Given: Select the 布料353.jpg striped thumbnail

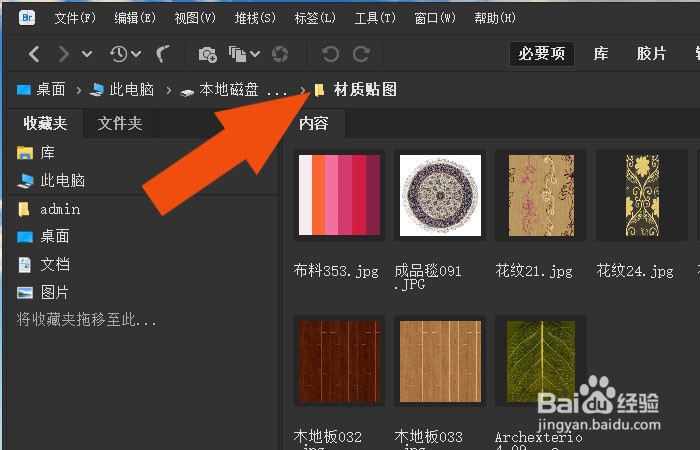Looking at the screenshot, I should pos(339,195).
